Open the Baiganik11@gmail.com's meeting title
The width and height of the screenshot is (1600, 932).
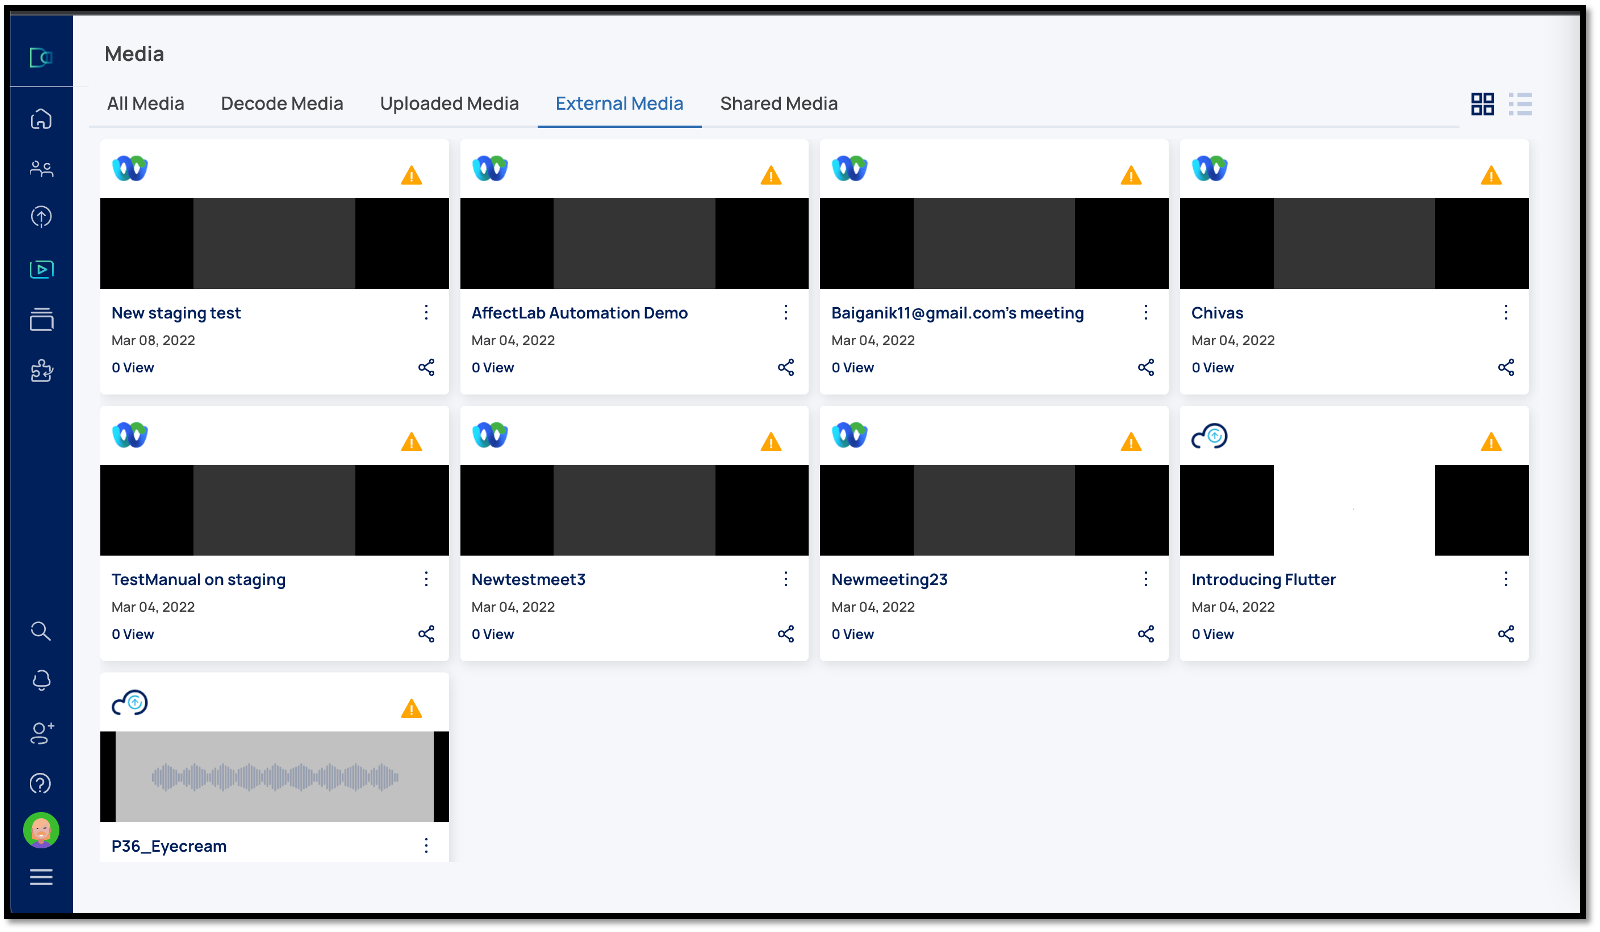tap(958, 313)
